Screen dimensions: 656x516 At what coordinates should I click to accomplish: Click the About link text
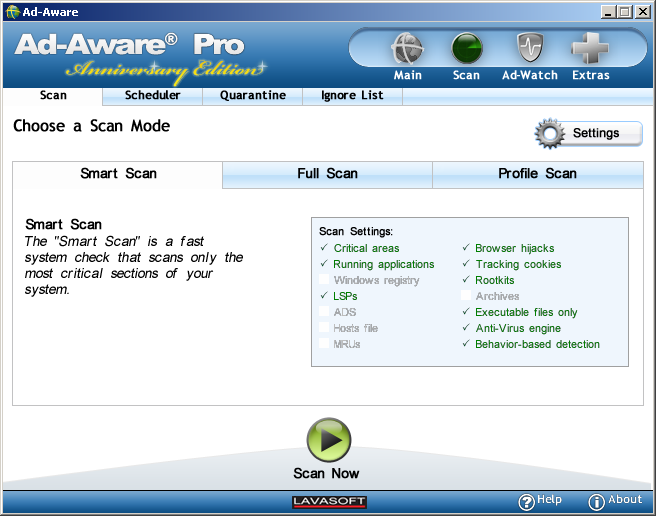625,500
